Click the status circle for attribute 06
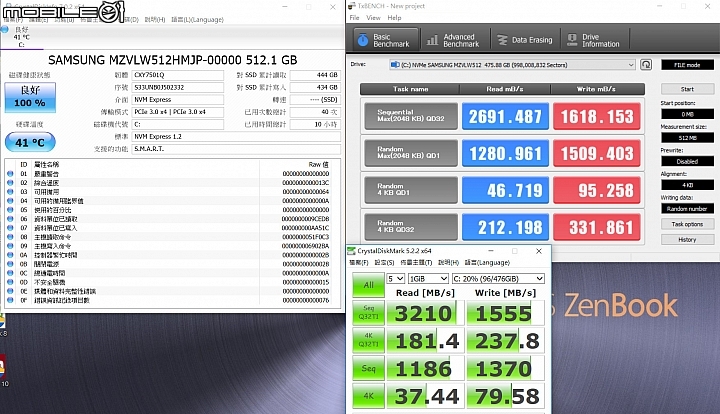This screenshot has width=720, height=414. pos(10,219)
